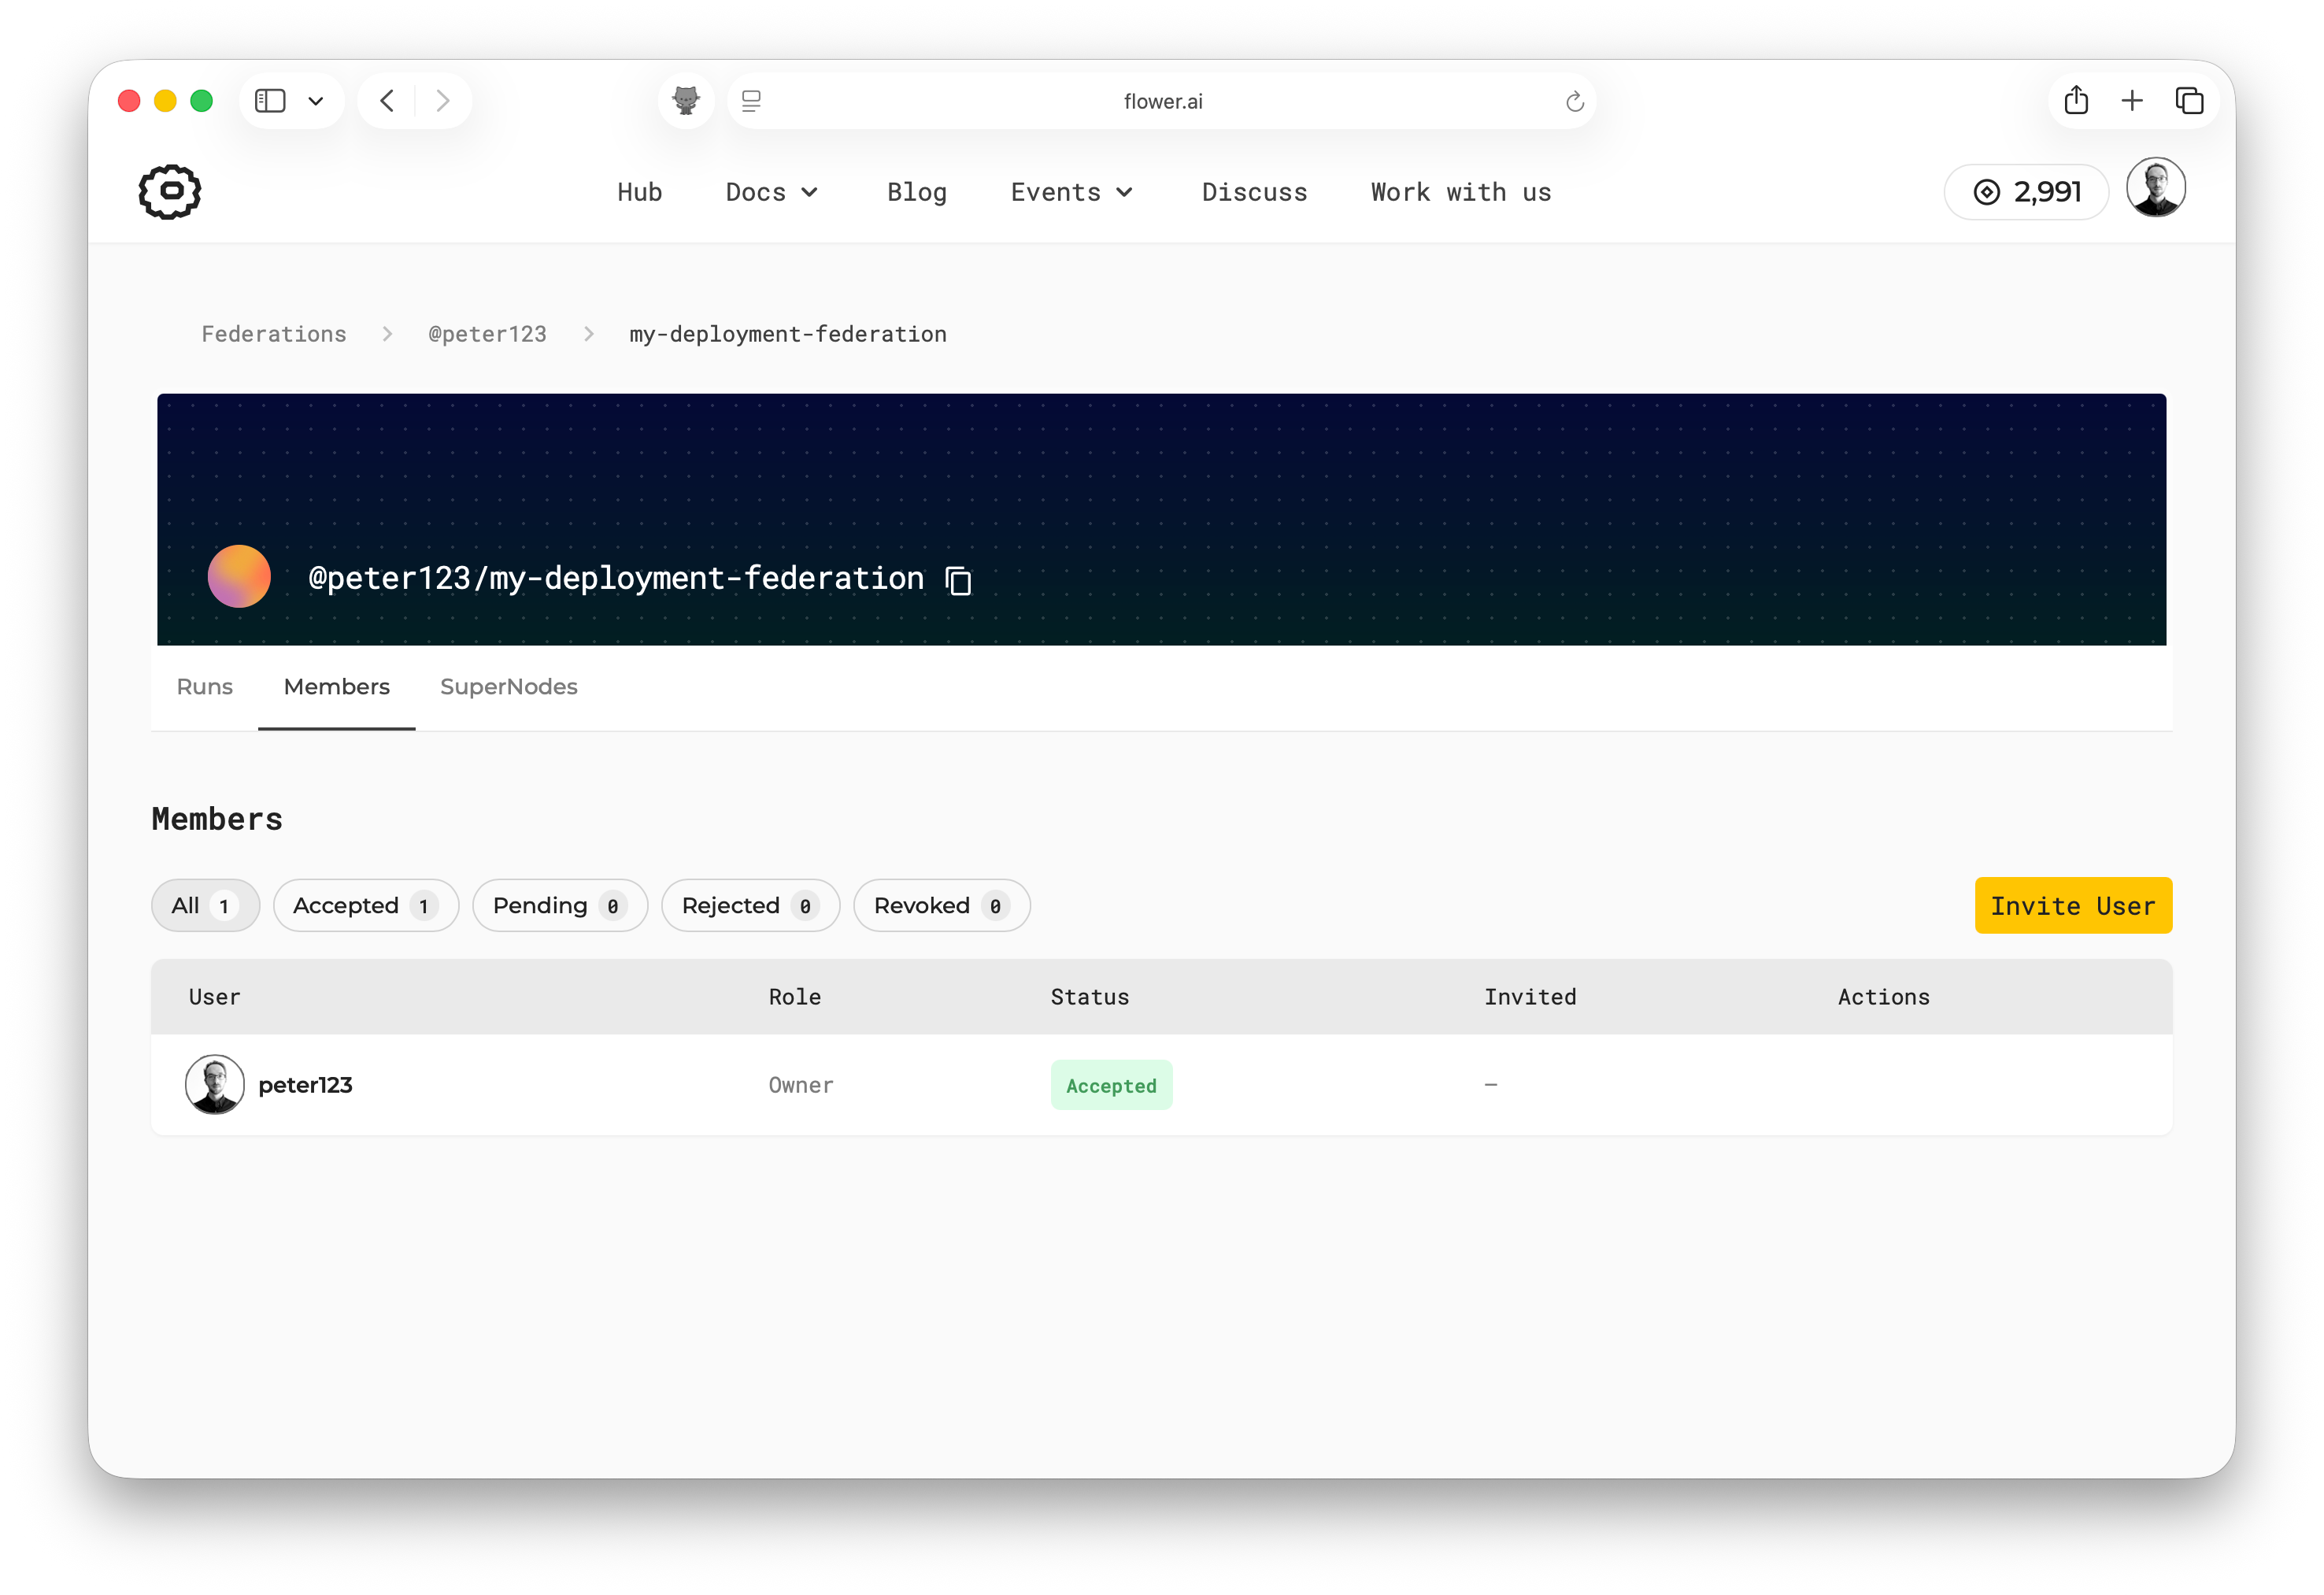
Task: Open the page reader icon in address bar
Action: tap(751, 101)
